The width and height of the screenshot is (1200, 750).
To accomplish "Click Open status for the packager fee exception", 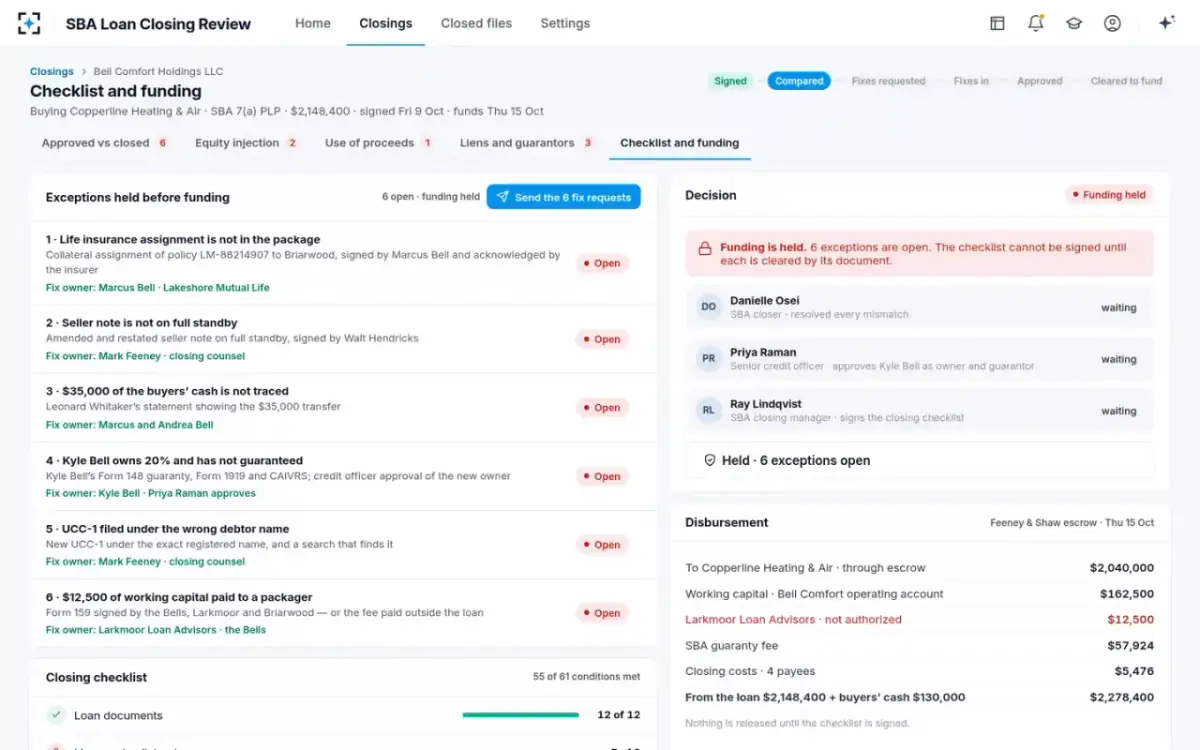I will [x=602, y=613].
